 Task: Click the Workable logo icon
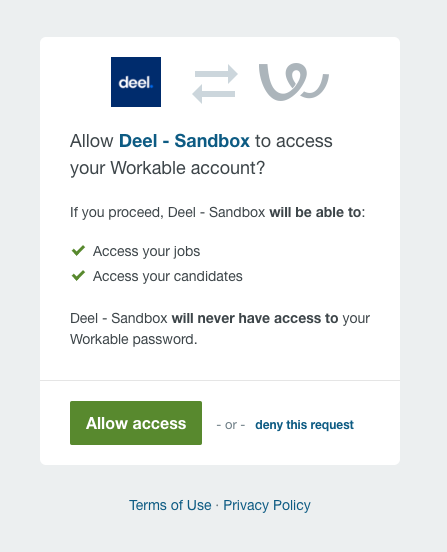pyautogui.click(x=294, y=82)
